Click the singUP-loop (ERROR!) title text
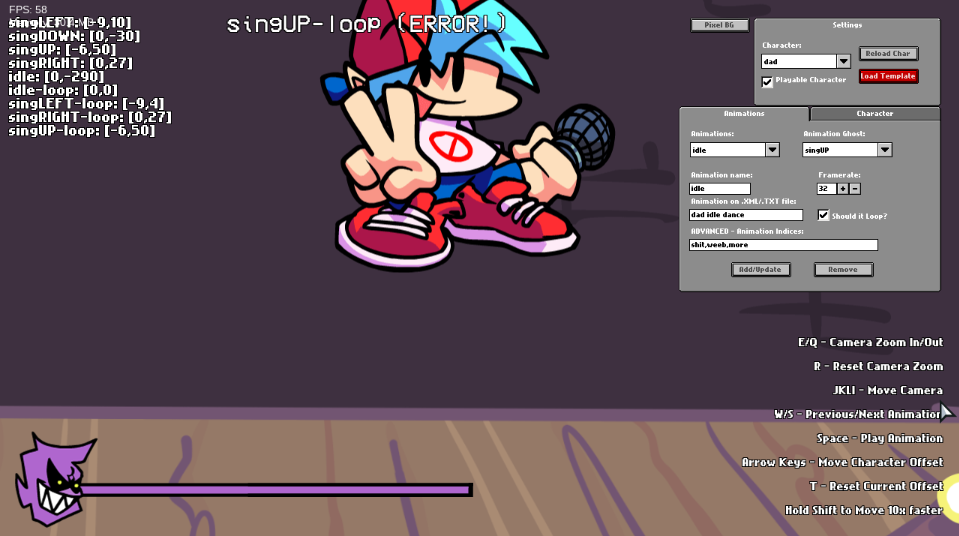 [366, 24]
